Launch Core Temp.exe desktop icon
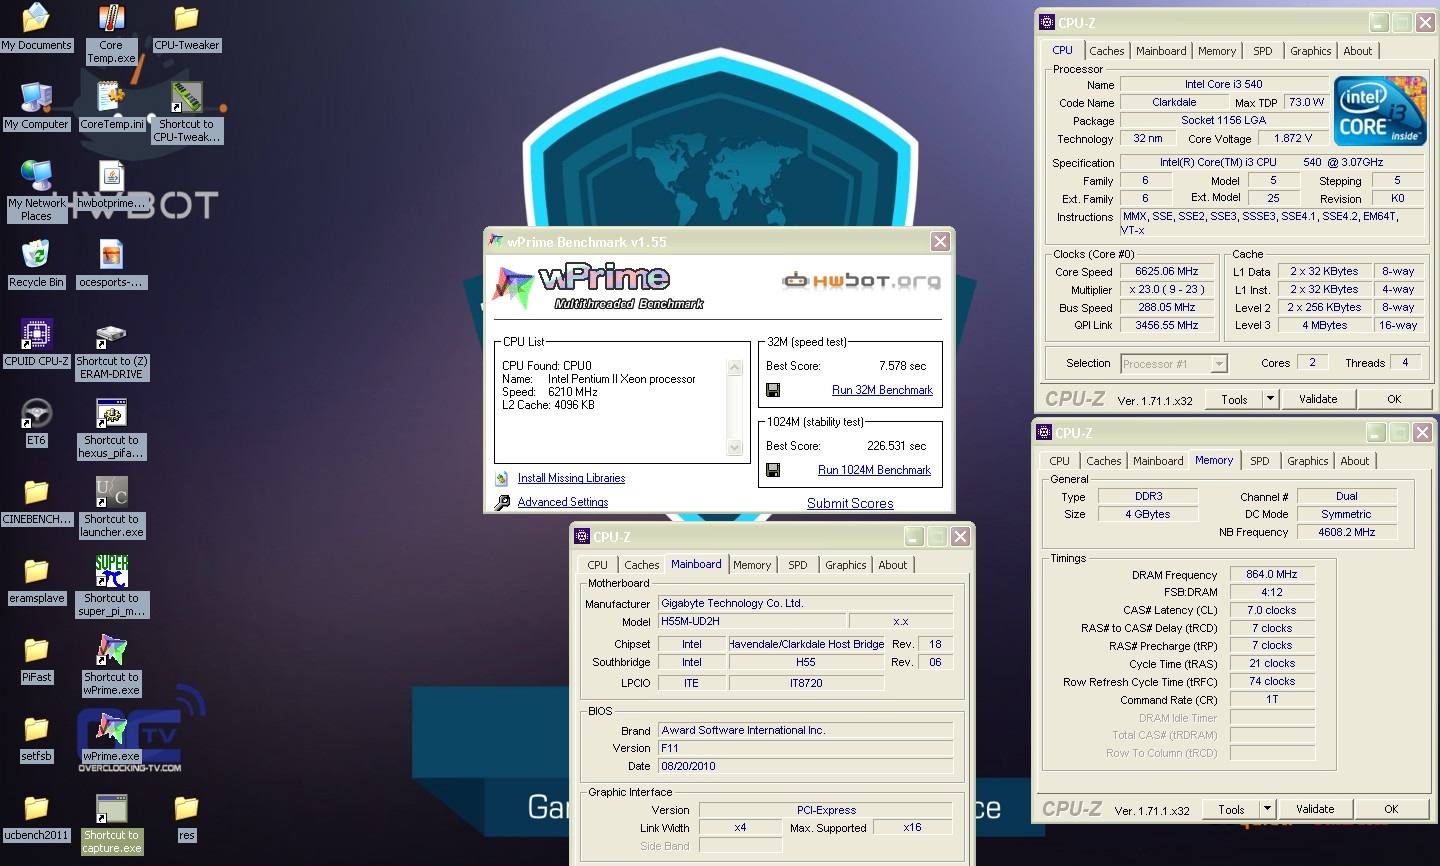The height and width of the screenshot is (866, 1440). point(111,34)
